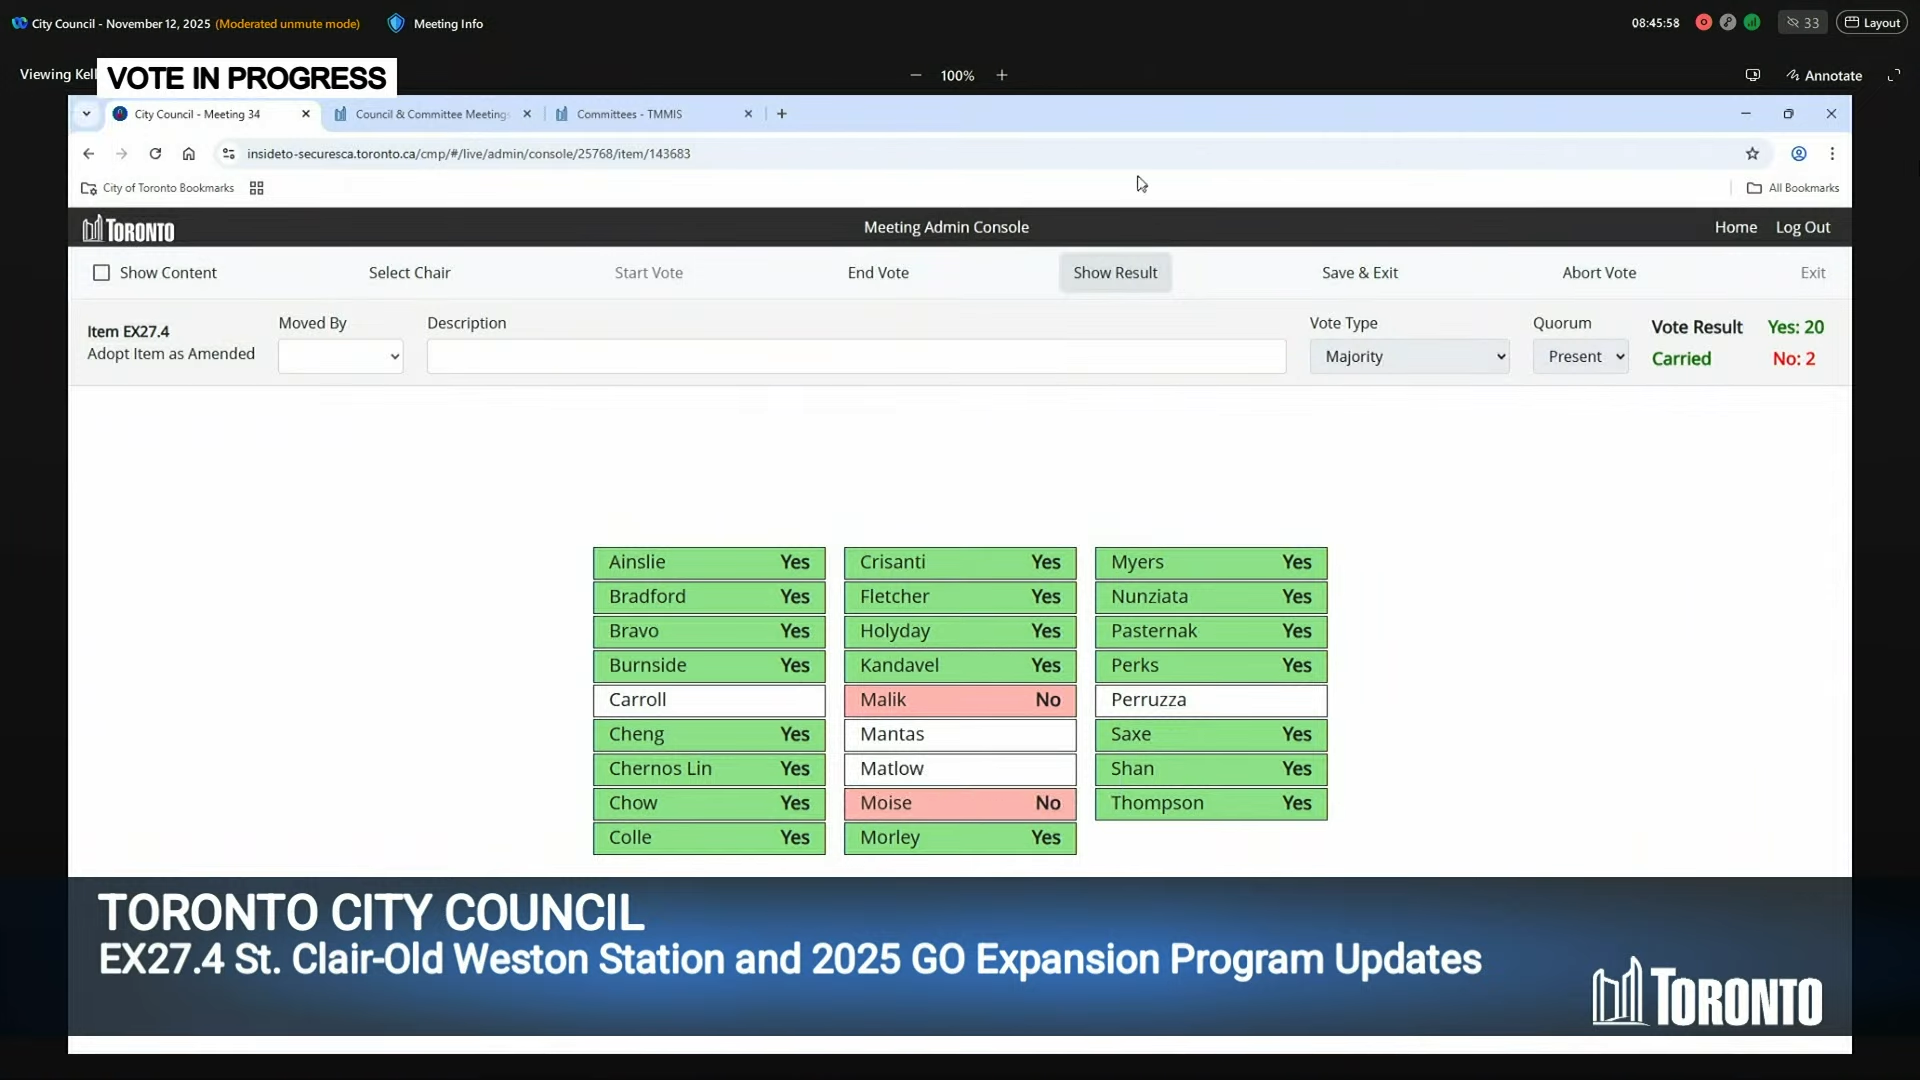The height and width of the screenshot is (1080, 1920).
Task: Click the Log Out link
Action: point(1802,228)
